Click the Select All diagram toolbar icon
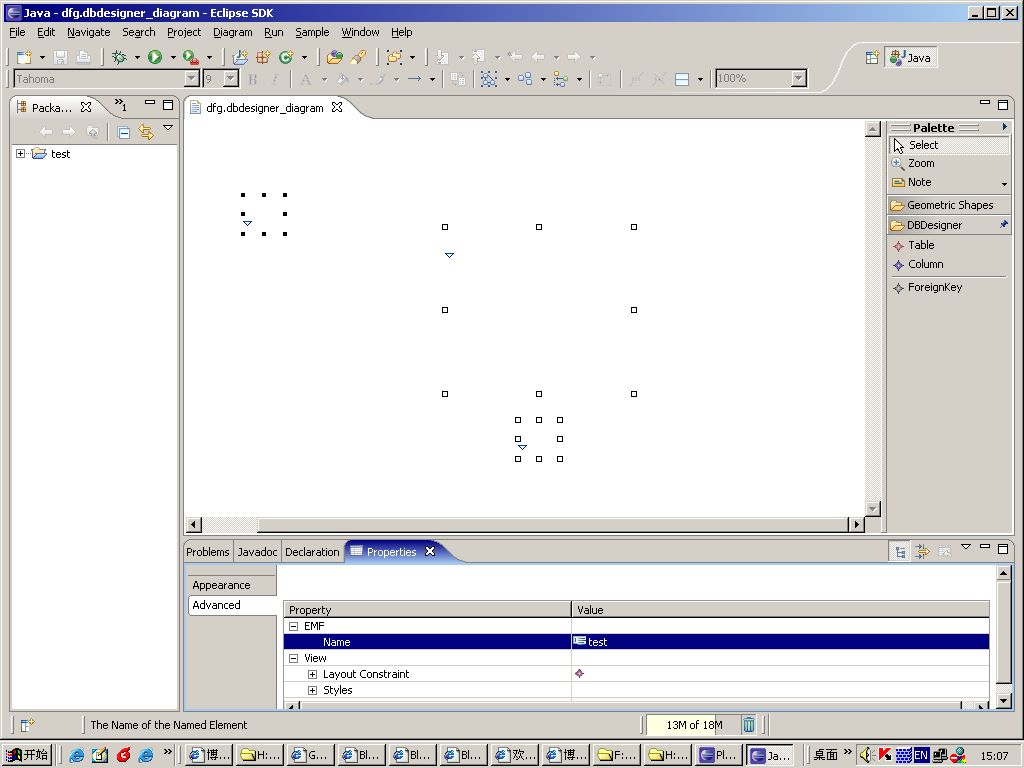 click(x=488, y=79)
